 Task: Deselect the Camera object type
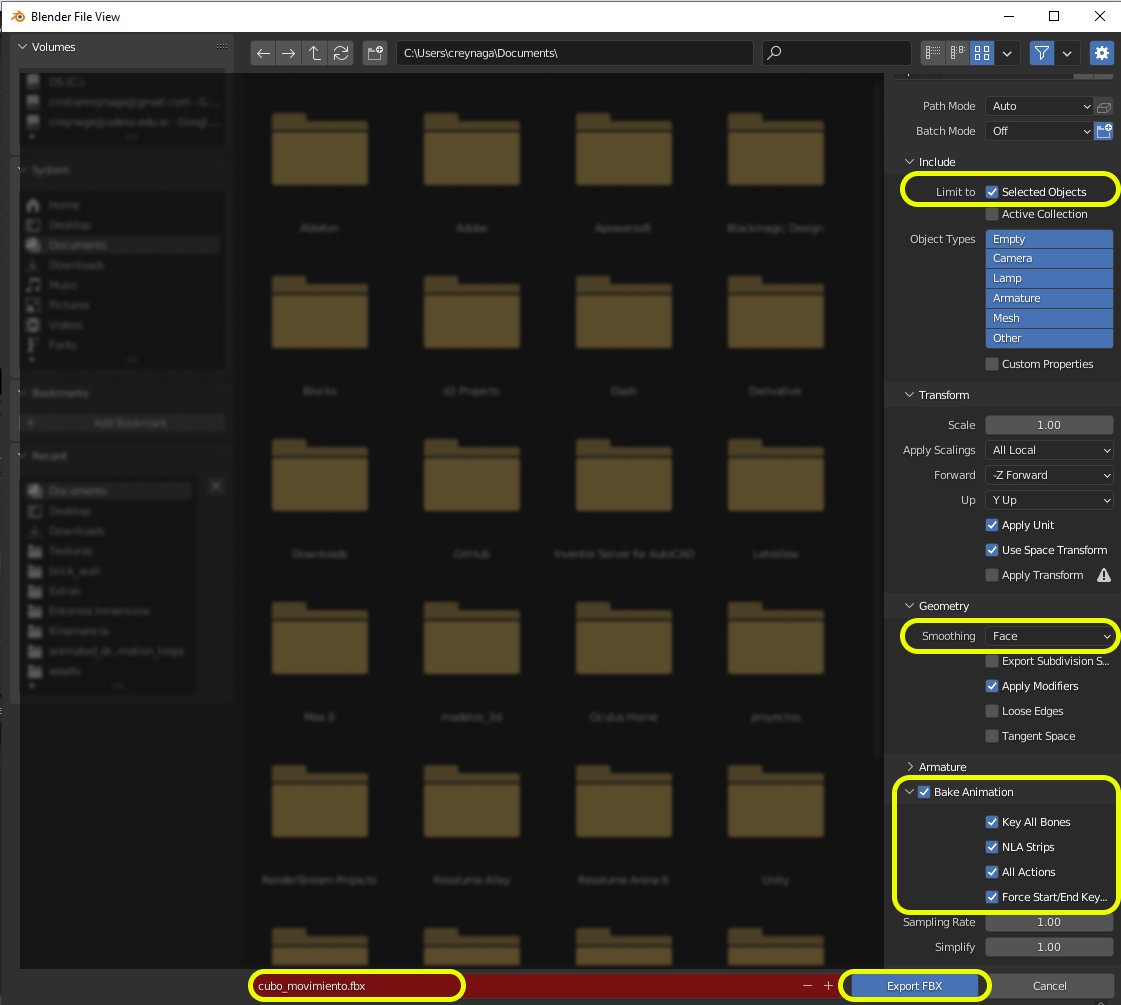point(1049,258)
